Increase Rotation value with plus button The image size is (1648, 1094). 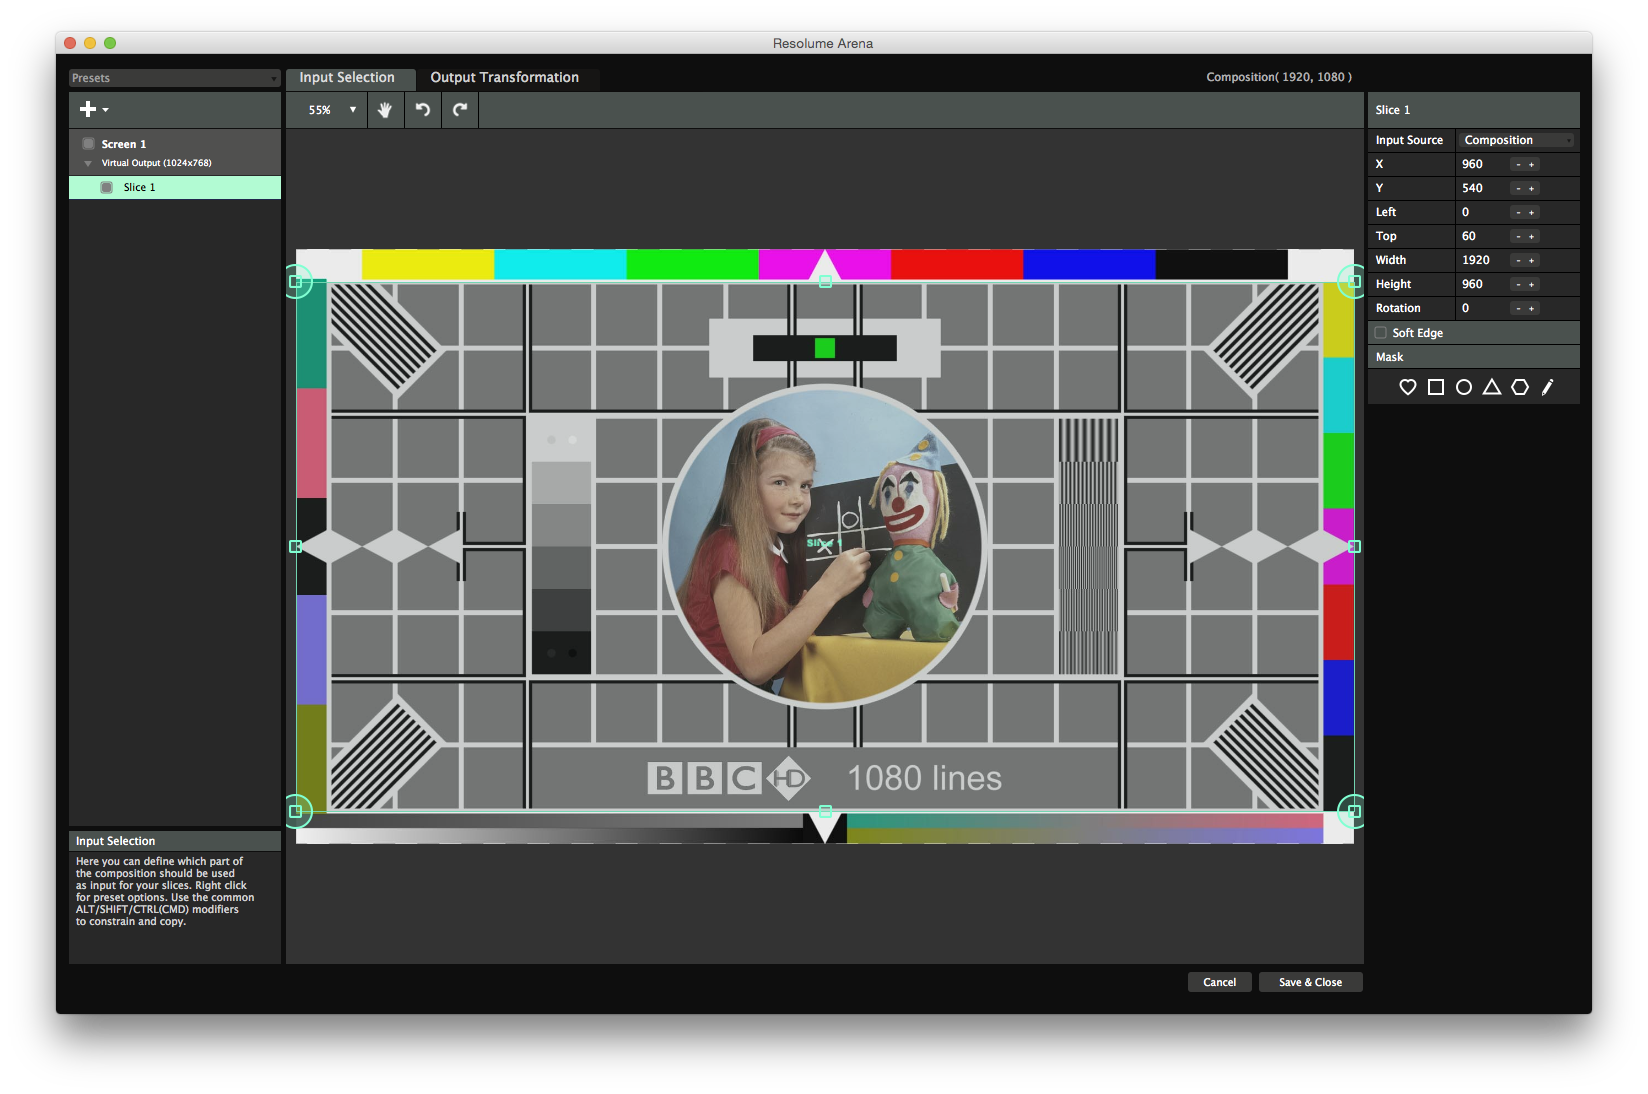point(1531,308)
